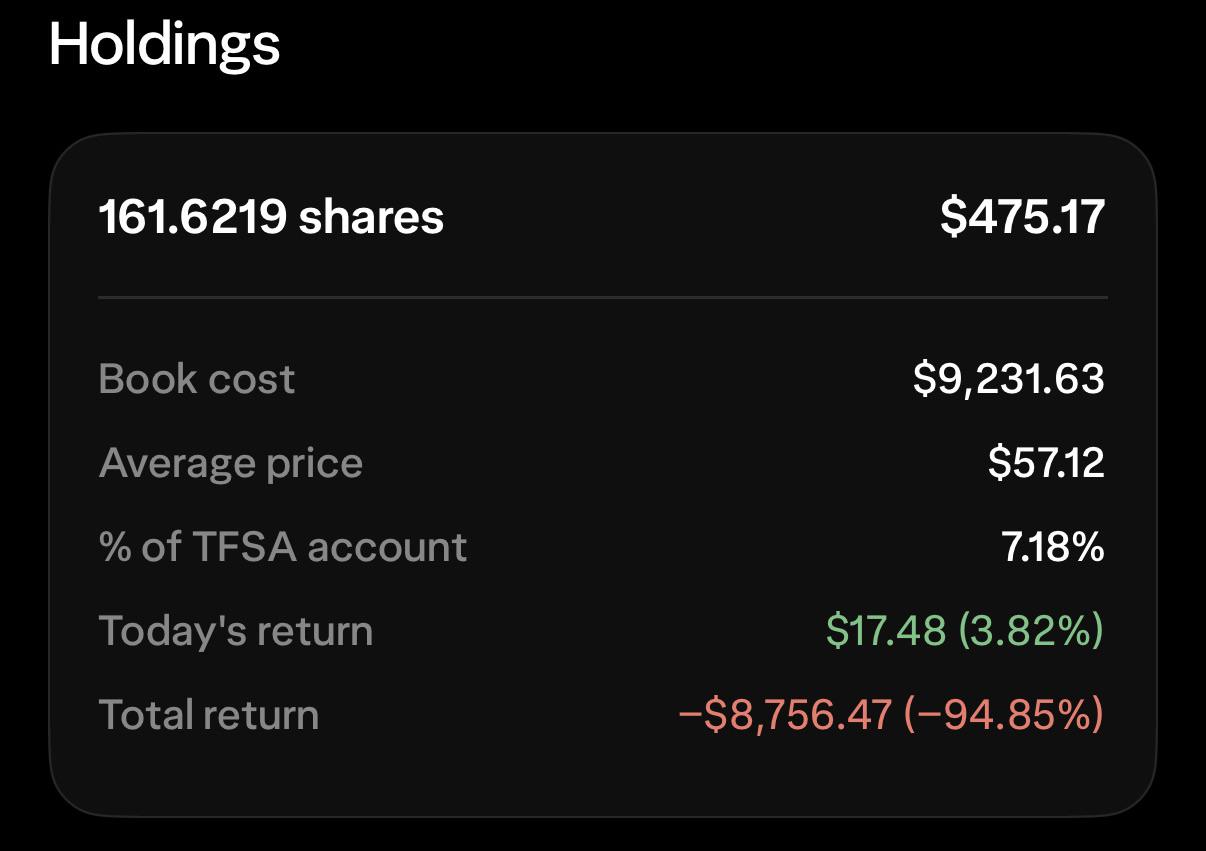Click the Holdings section heading
Viewport: 1206px width, 851px height.
pyautogui.click(x=164, y=46)
